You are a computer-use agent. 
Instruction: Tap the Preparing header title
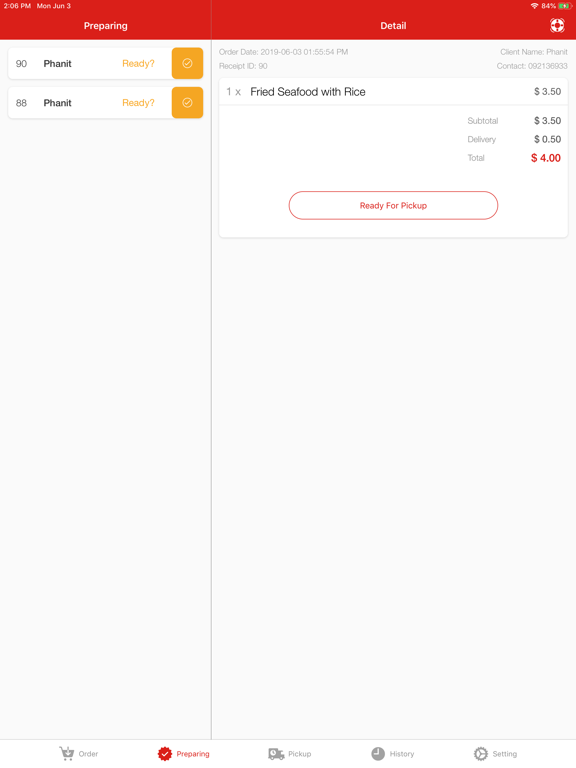coord(105,26)
